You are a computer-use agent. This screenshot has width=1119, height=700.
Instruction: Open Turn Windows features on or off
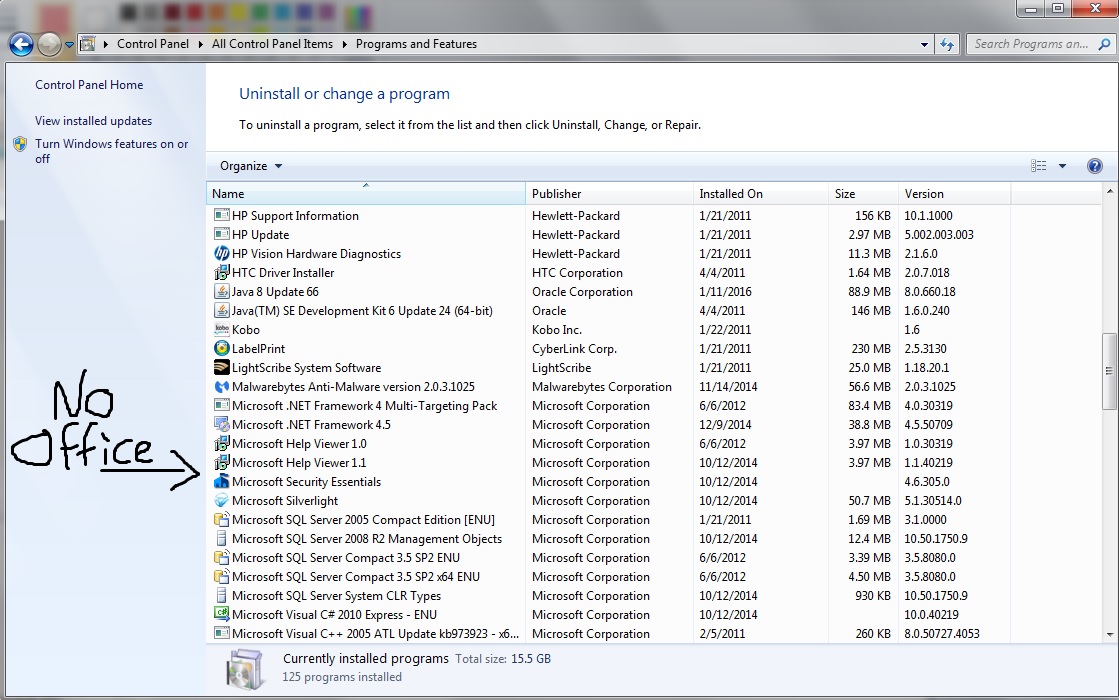pos(112,151)
